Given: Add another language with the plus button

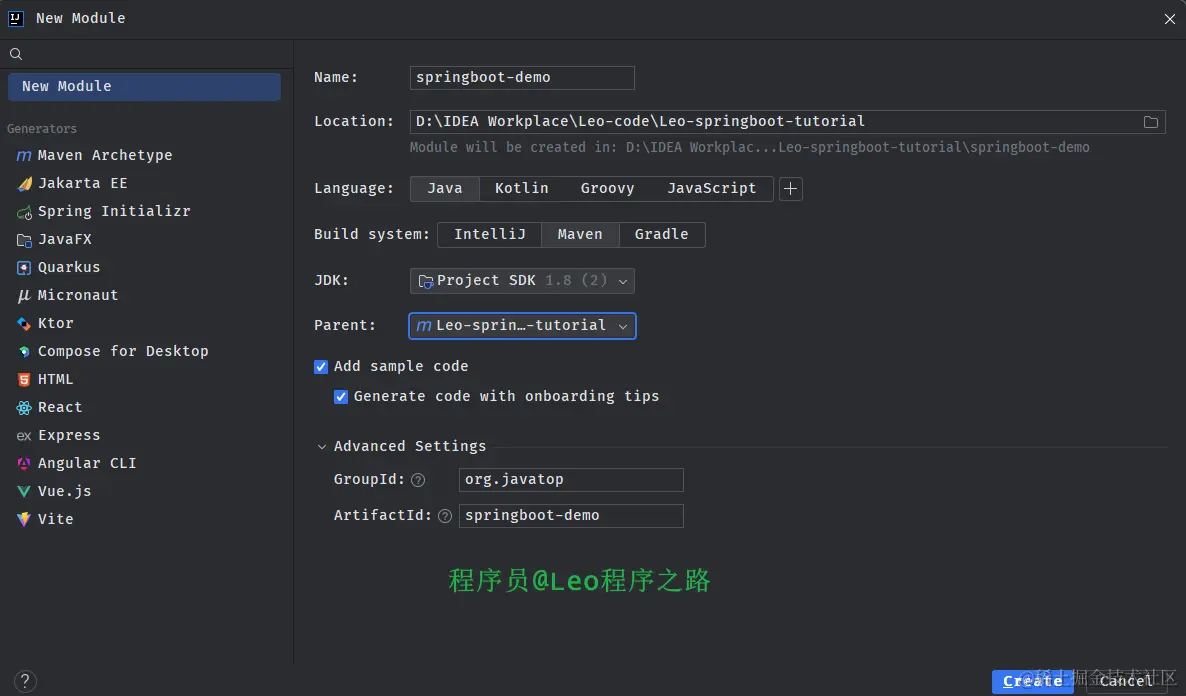Looking at the screenshot, I should pos(790,189).
